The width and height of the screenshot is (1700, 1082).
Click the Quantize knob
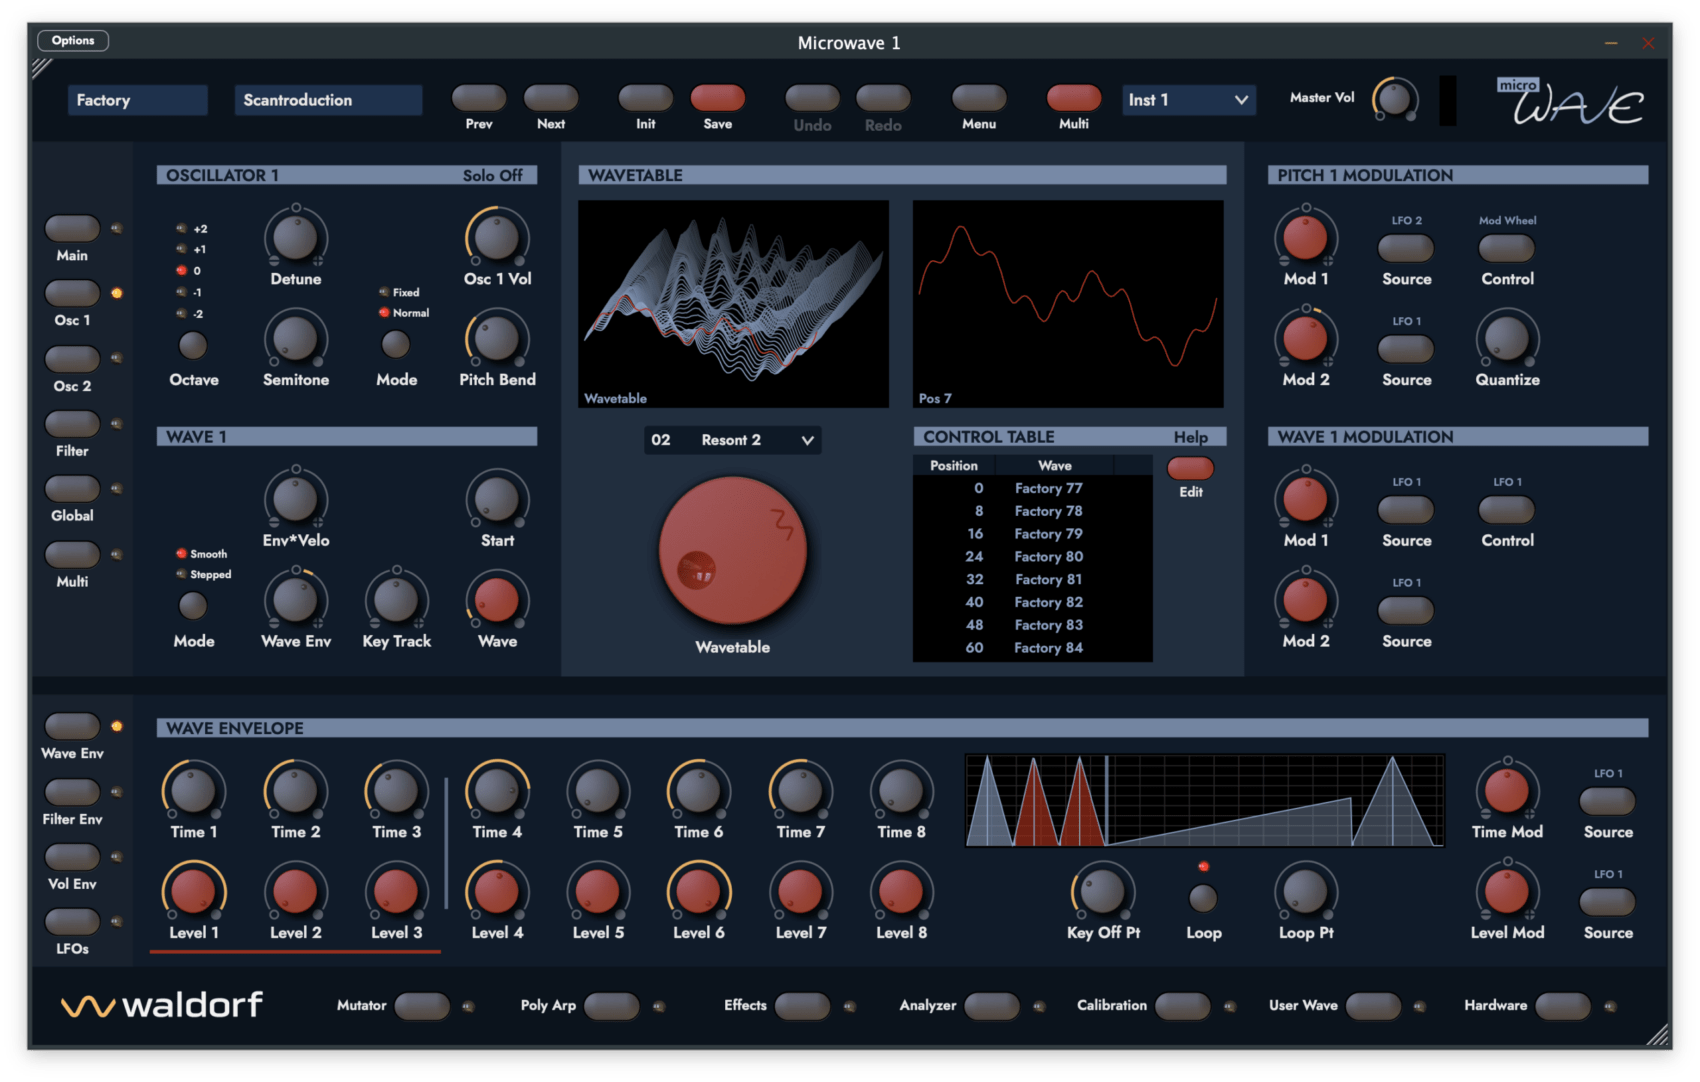1507,339
